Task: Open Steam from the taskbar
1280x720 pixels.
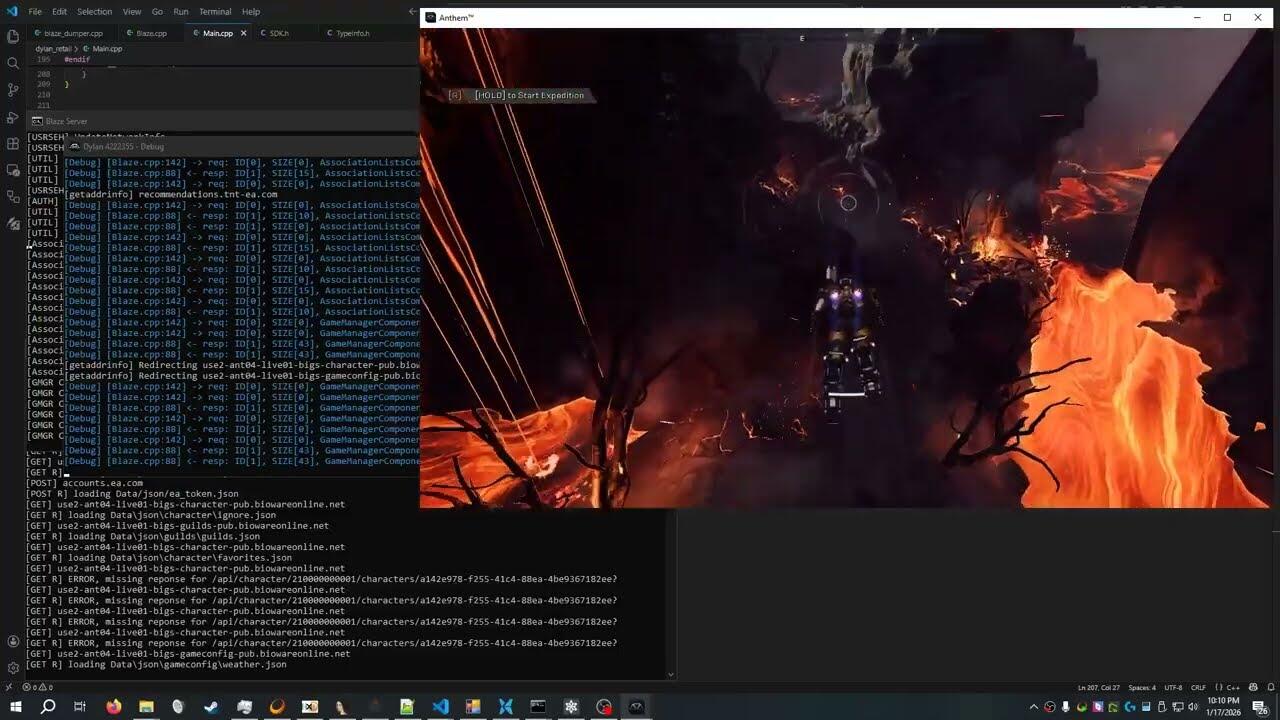Action: click(x=211, y=707)
